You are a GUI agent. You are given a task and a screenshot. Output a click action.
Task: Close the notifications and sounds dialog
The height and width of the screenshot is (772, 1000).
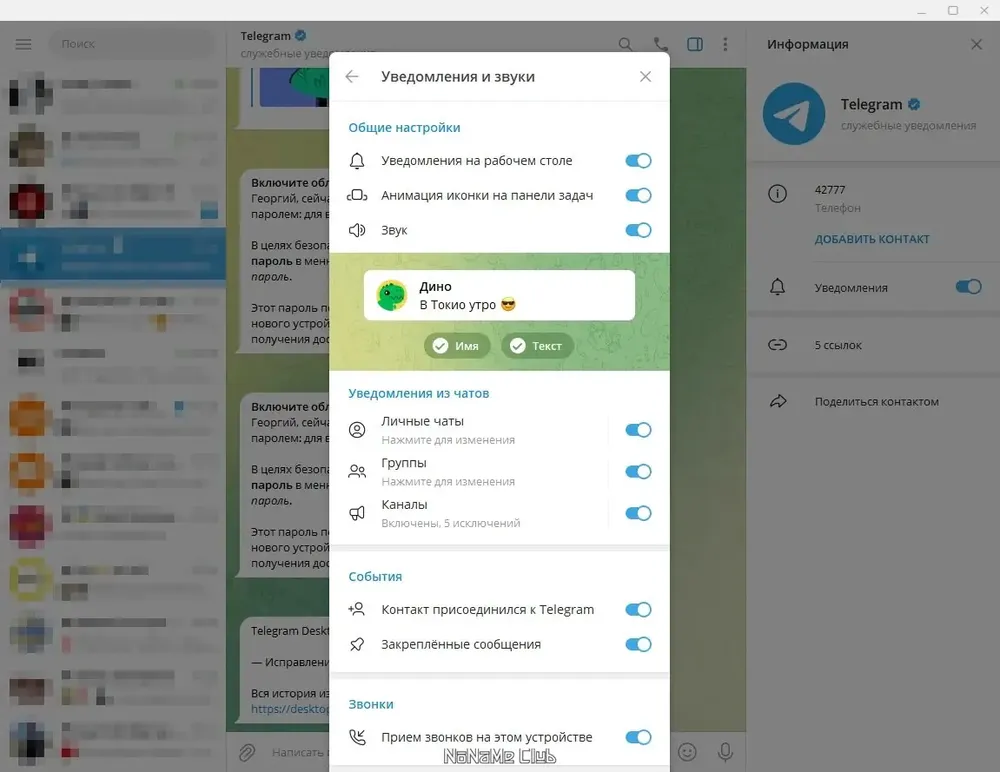point(645,77)
